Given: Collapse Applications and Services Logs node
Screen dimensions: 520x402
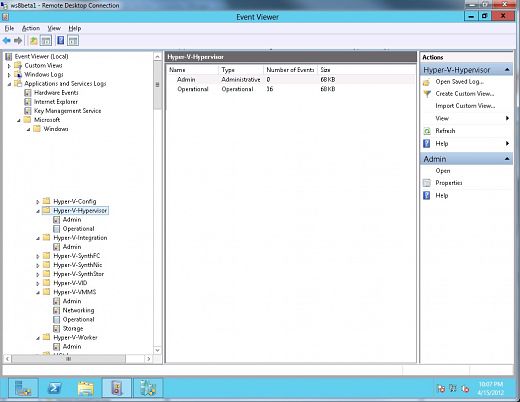Looking at the screenshot, I should coord(9,84).
